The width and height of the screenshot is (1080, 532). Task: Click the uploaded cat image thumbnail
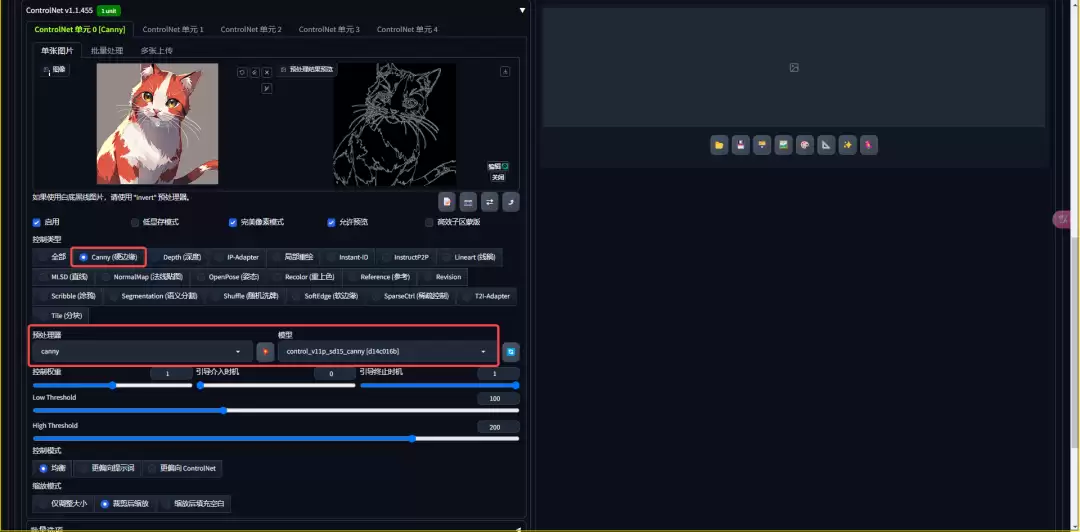(x=158, y=124)
